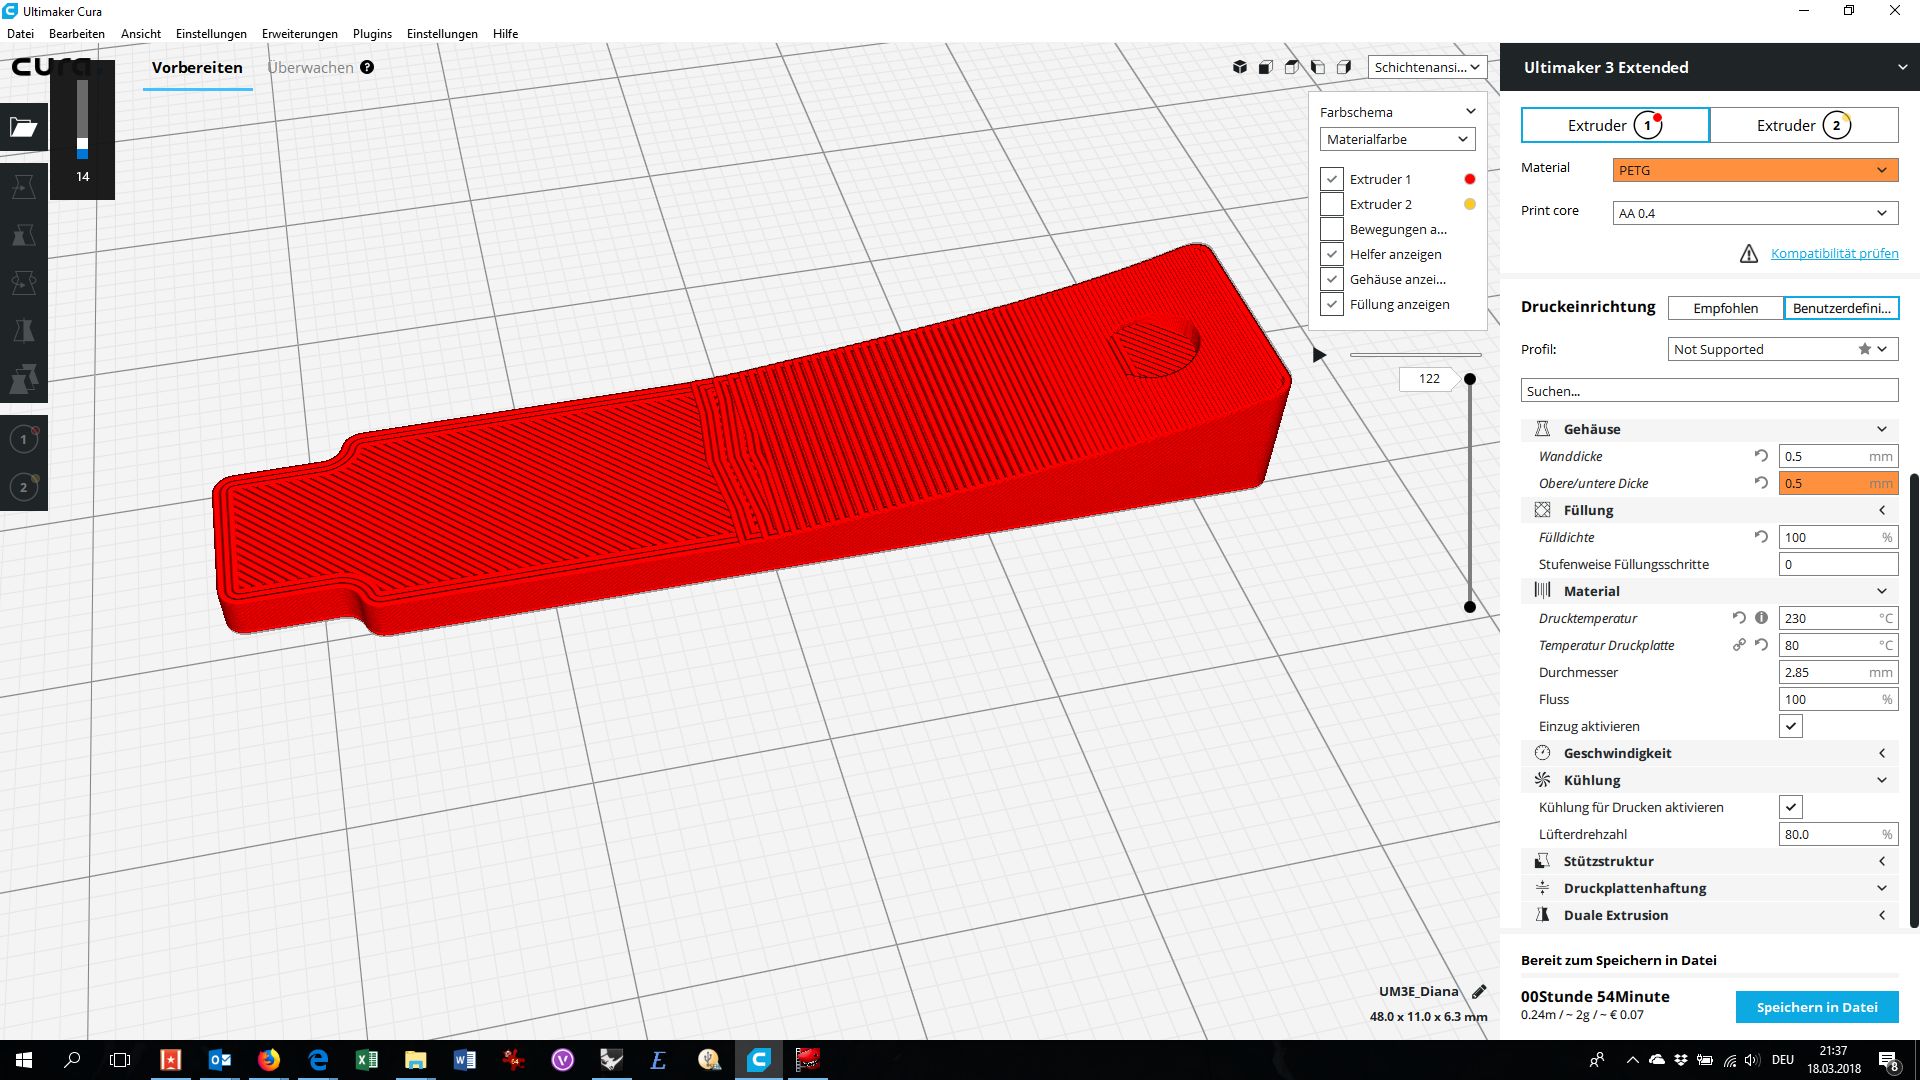The image size is (1920, 1080).
Task: Open the Kompatibilität prüfen link
Action: click(x=1834, y=253)
